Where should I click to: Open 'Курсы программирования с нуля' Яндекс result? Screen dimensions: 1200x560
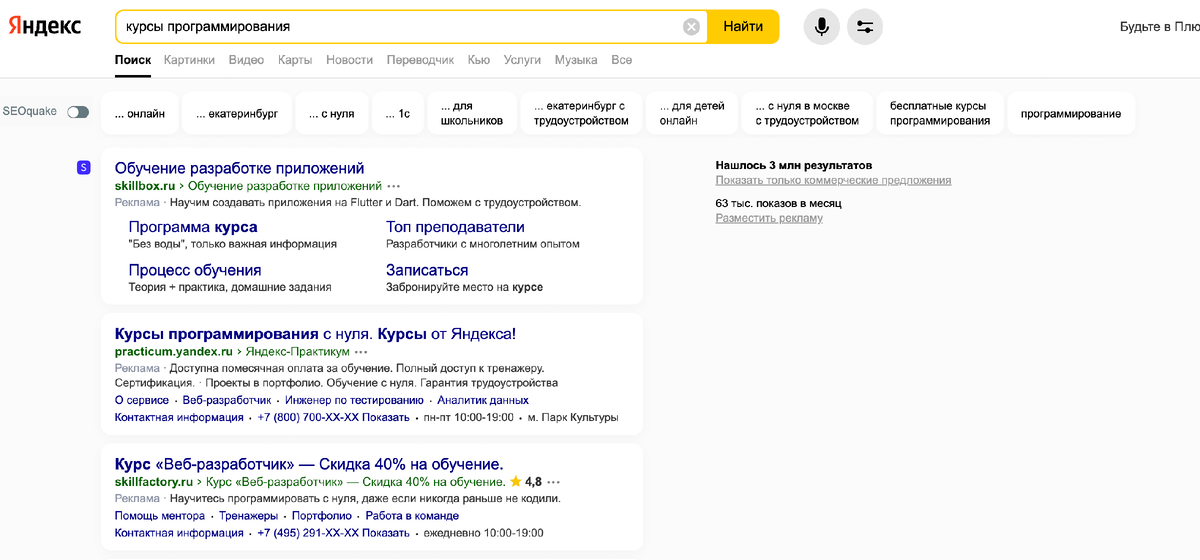tap(315, 334)
